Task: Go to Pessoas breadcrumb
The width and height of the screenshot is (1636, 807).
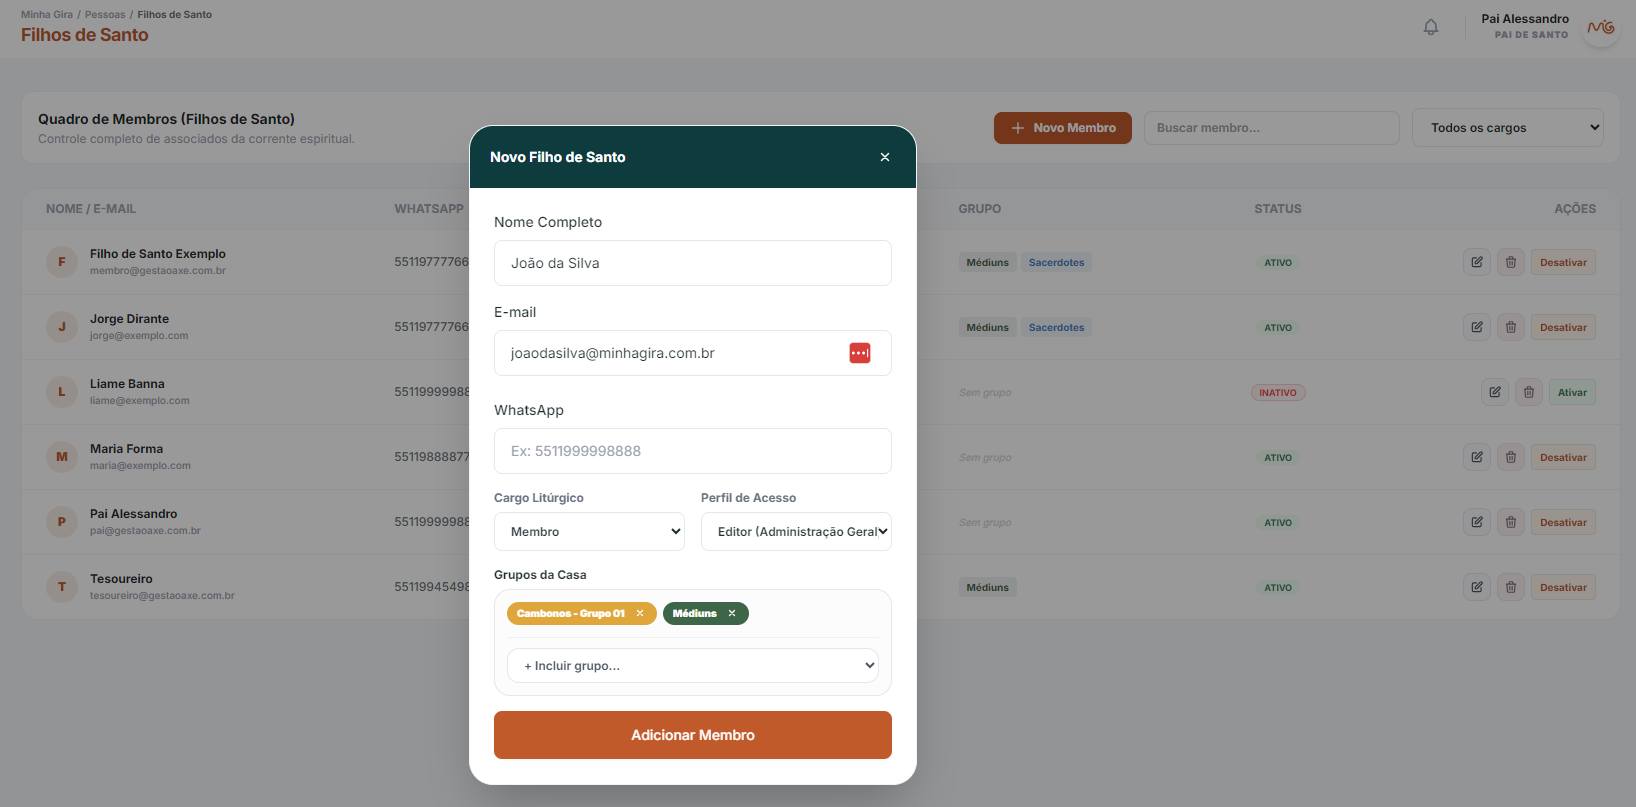Action: click(105, 14)
